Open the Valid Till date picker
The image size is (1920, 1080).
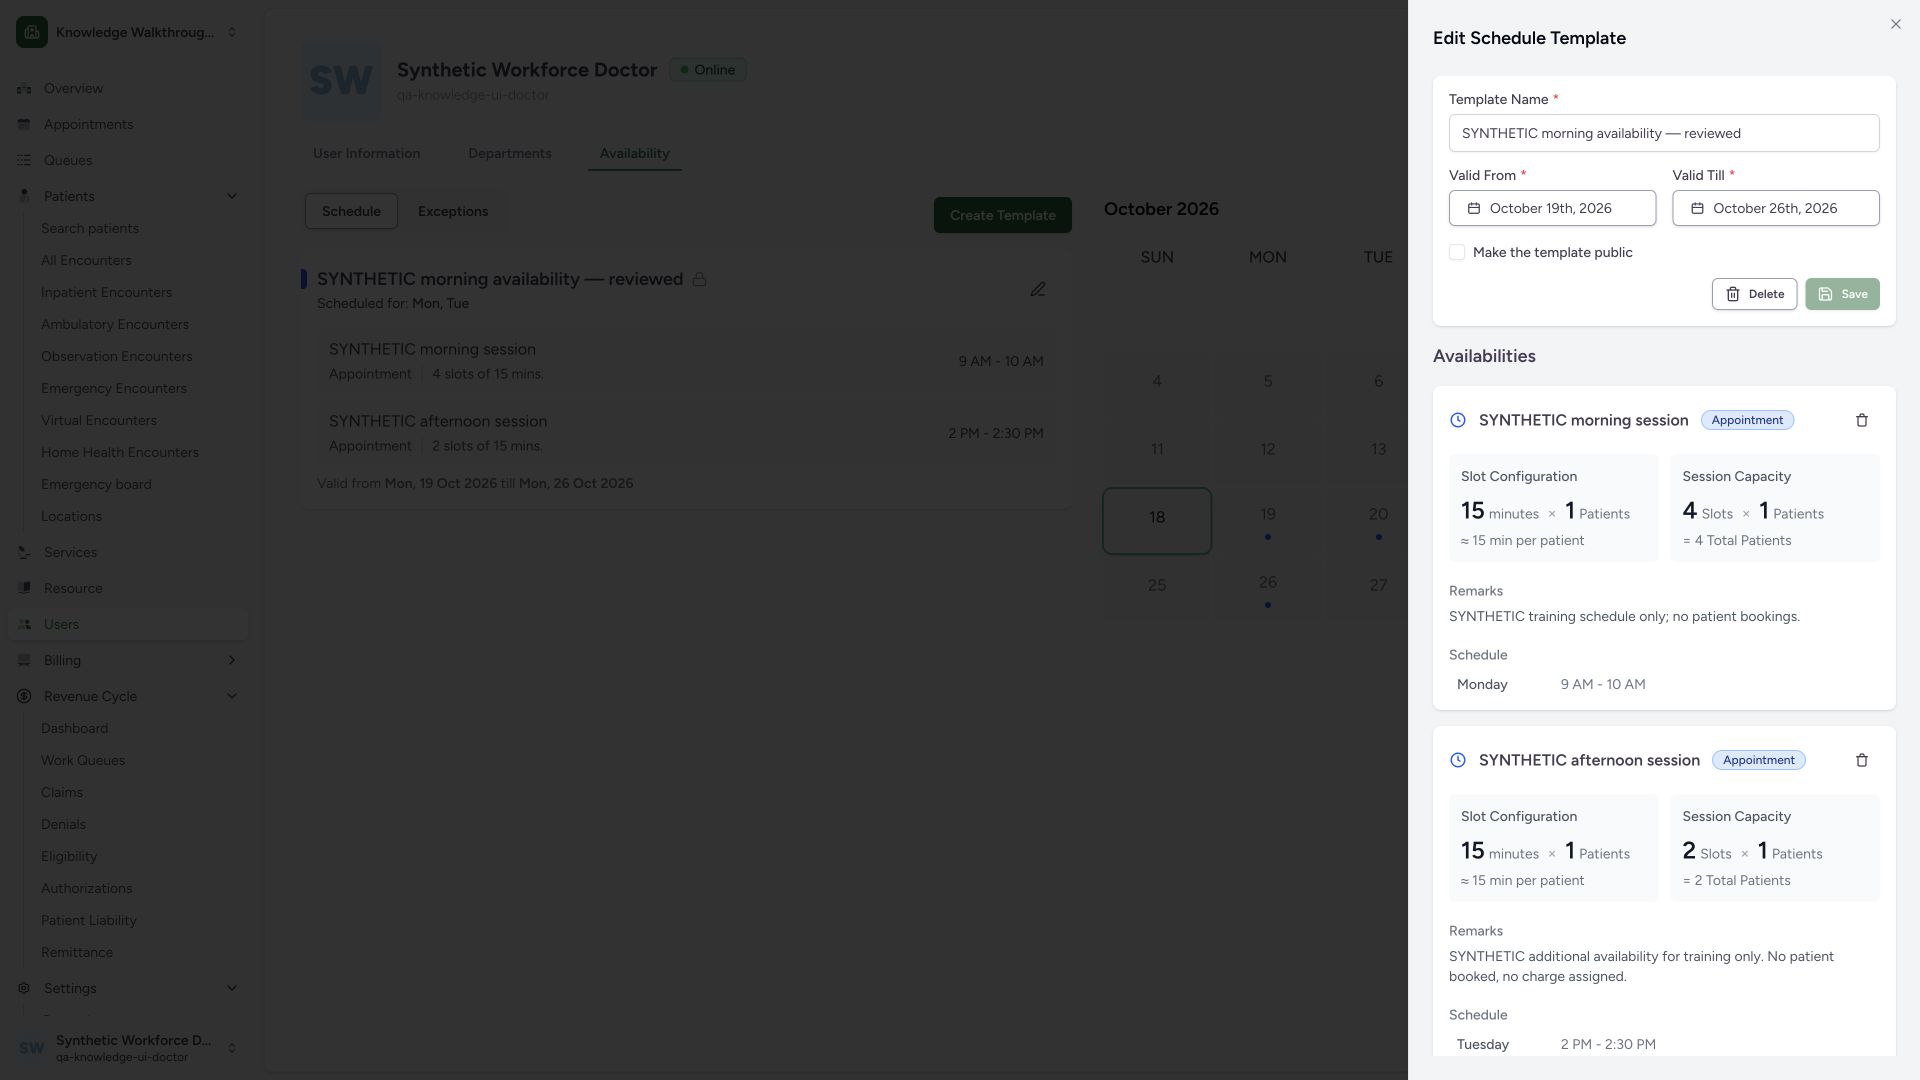1776,208
